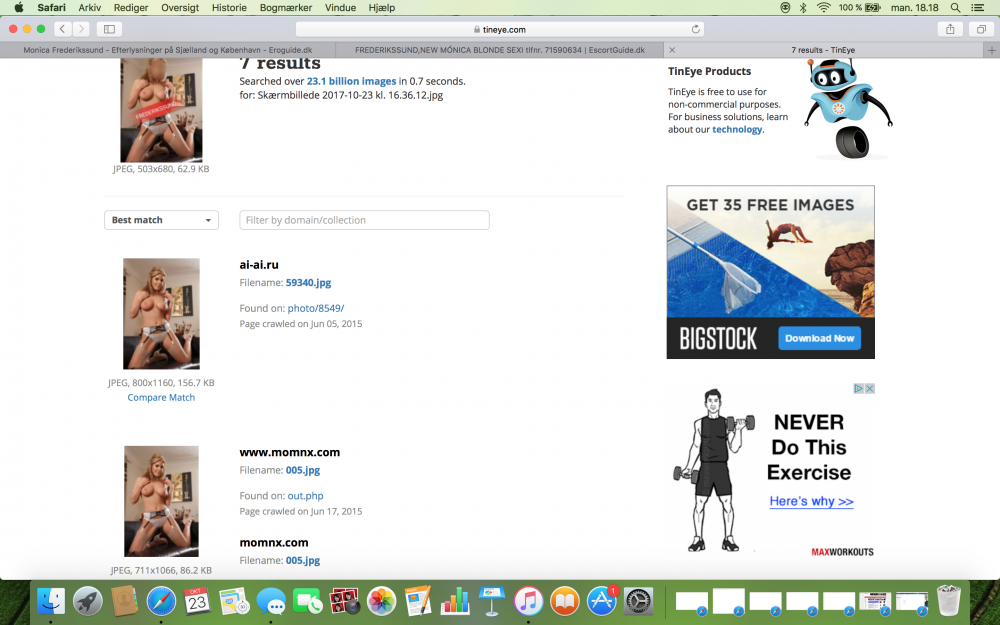This screenshot has width=1000, height=625.
Task: Close the '7 results - TinEye' tab
Action: click(x=672, y=50)
